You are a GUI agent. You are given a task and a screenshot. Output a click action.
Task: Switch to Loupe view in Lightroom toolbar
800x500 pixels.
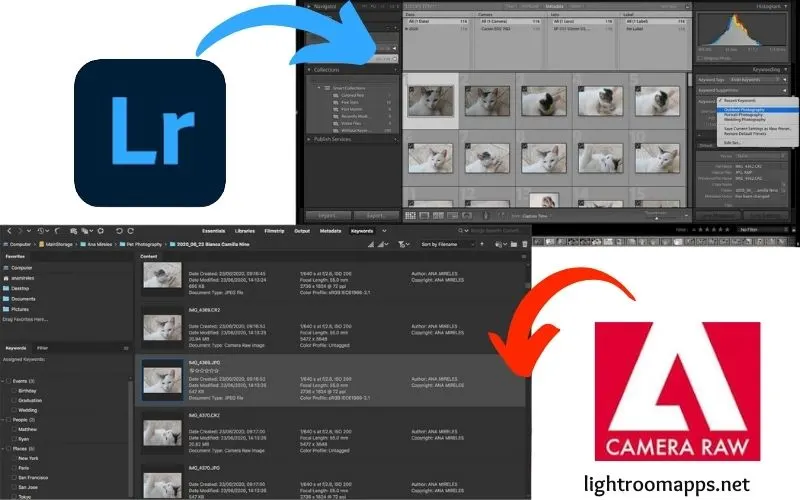point(424,214)
